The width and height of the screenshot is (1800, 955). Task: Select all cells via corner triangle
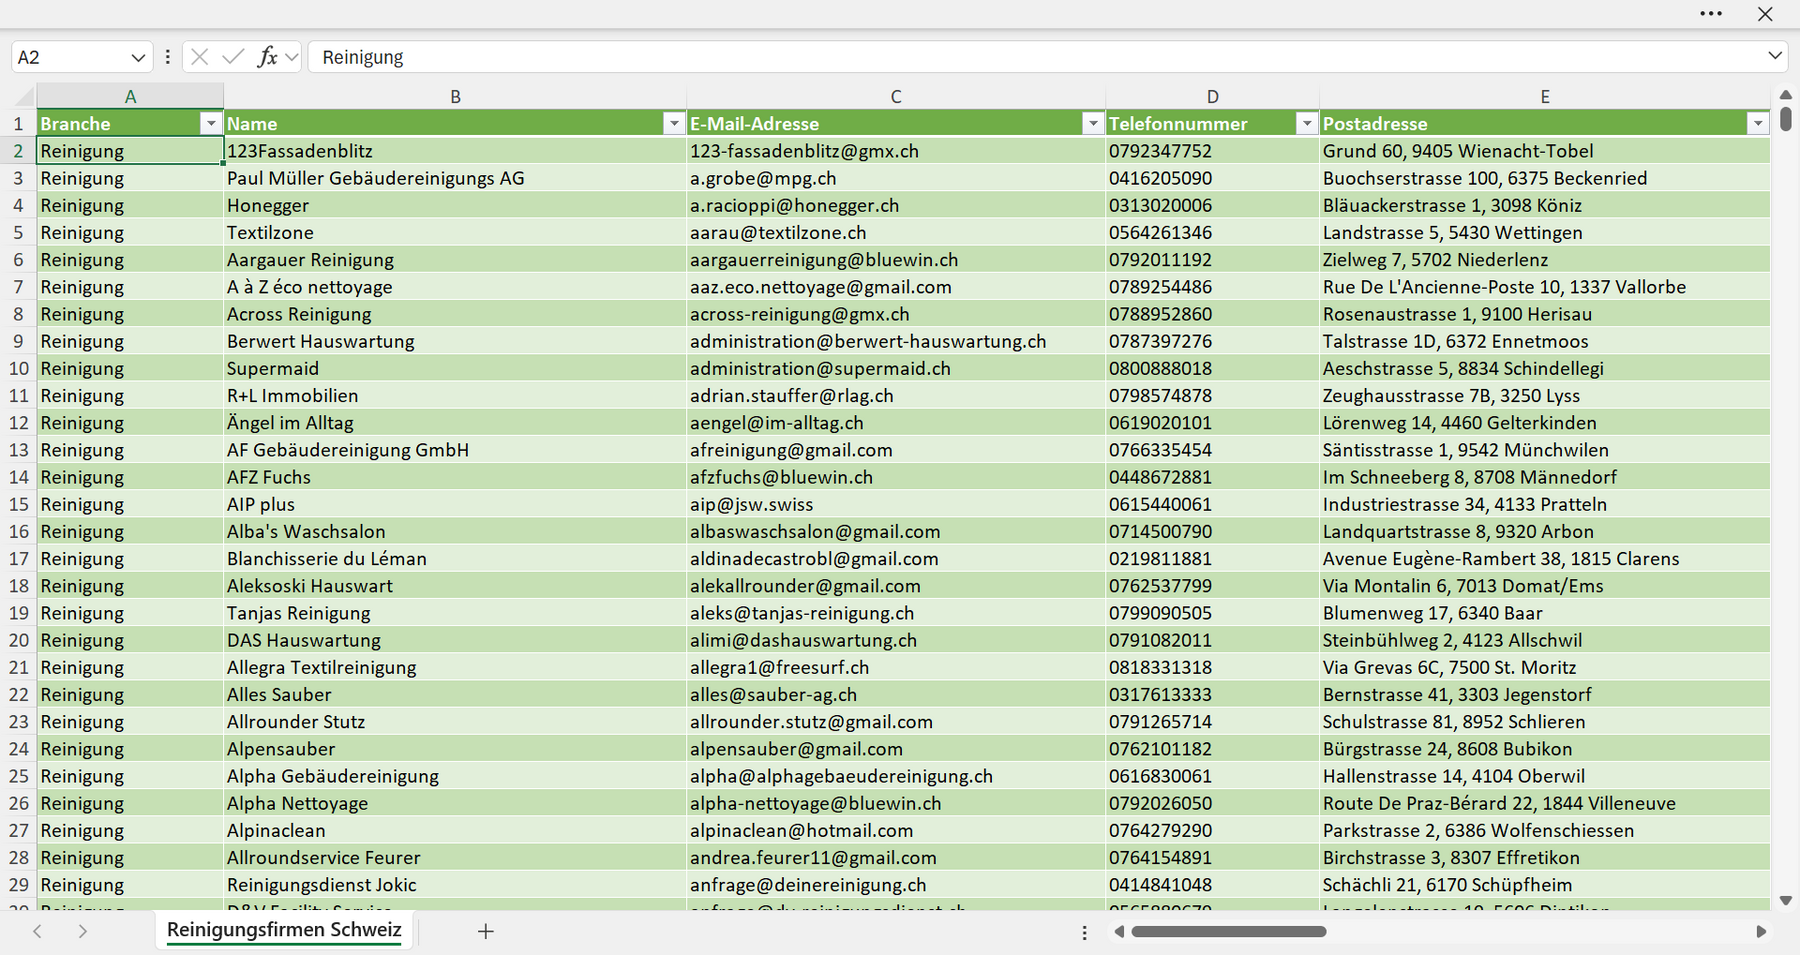[x=24, y=97]
